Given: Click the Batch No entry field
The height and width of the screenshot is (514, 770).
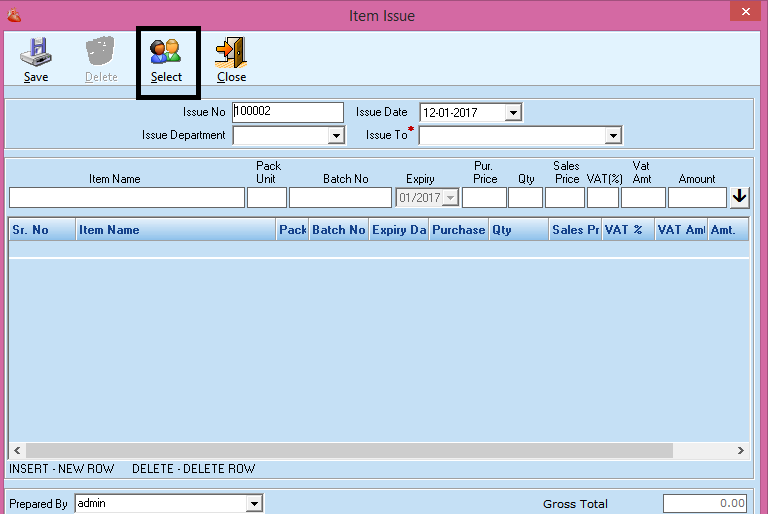Looking at the screenshot, I should pyautogui.click(x=340, y=198).
